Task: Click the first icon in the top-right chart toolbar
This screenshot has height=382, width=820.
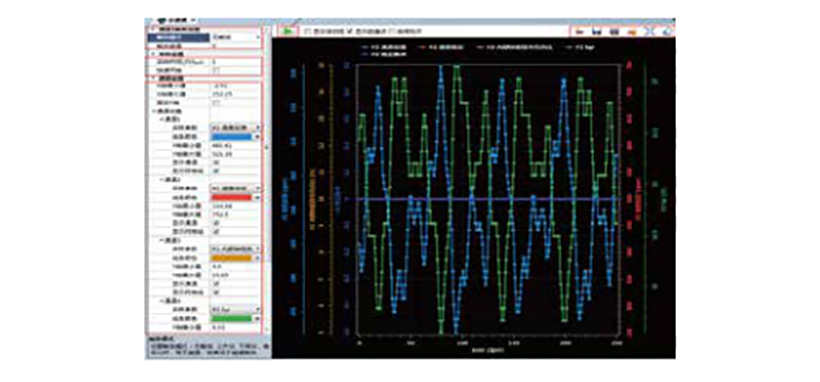Action: coord(579,32)
